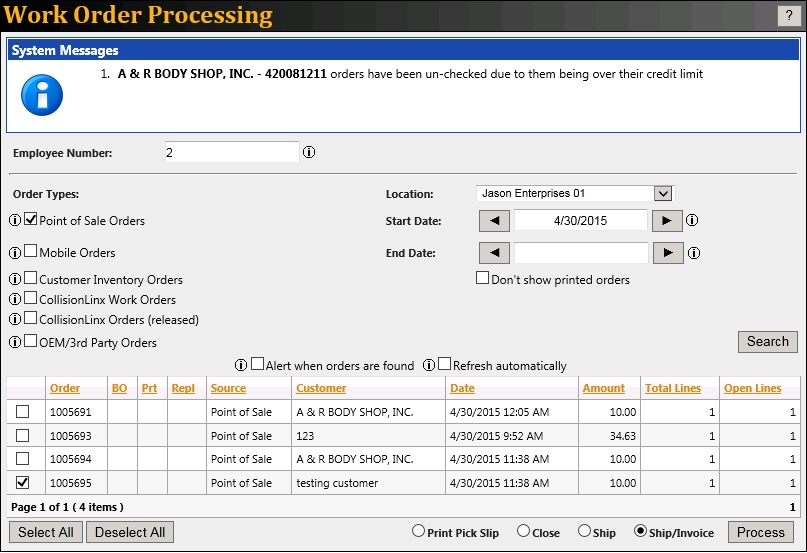Image resolution: width=807 pixels, height=553 pixels.
Task: Move End Date back with left arrow
Action: [494, 253]
